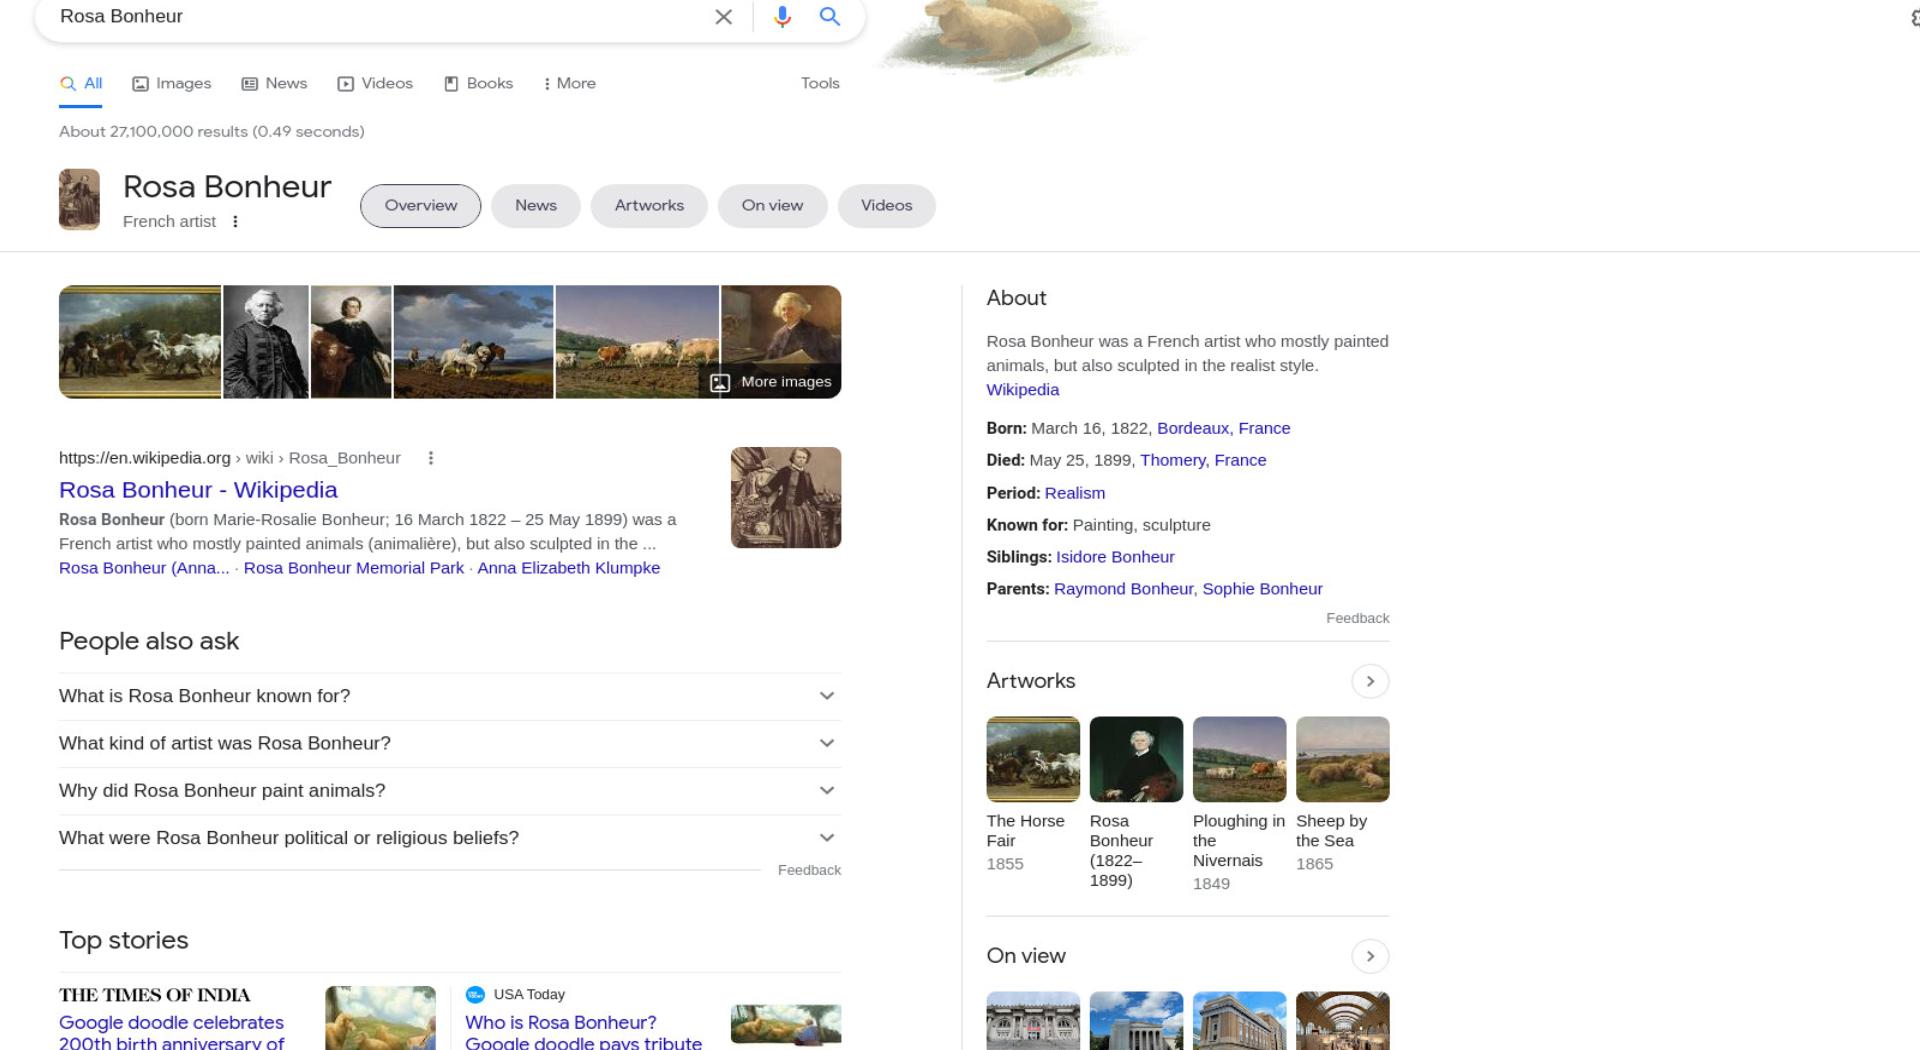The height and width of the screenshot is (1050, 1920).
Task: Open the last On view museum gallery thumbnail
Action: click(1342, 1020)
